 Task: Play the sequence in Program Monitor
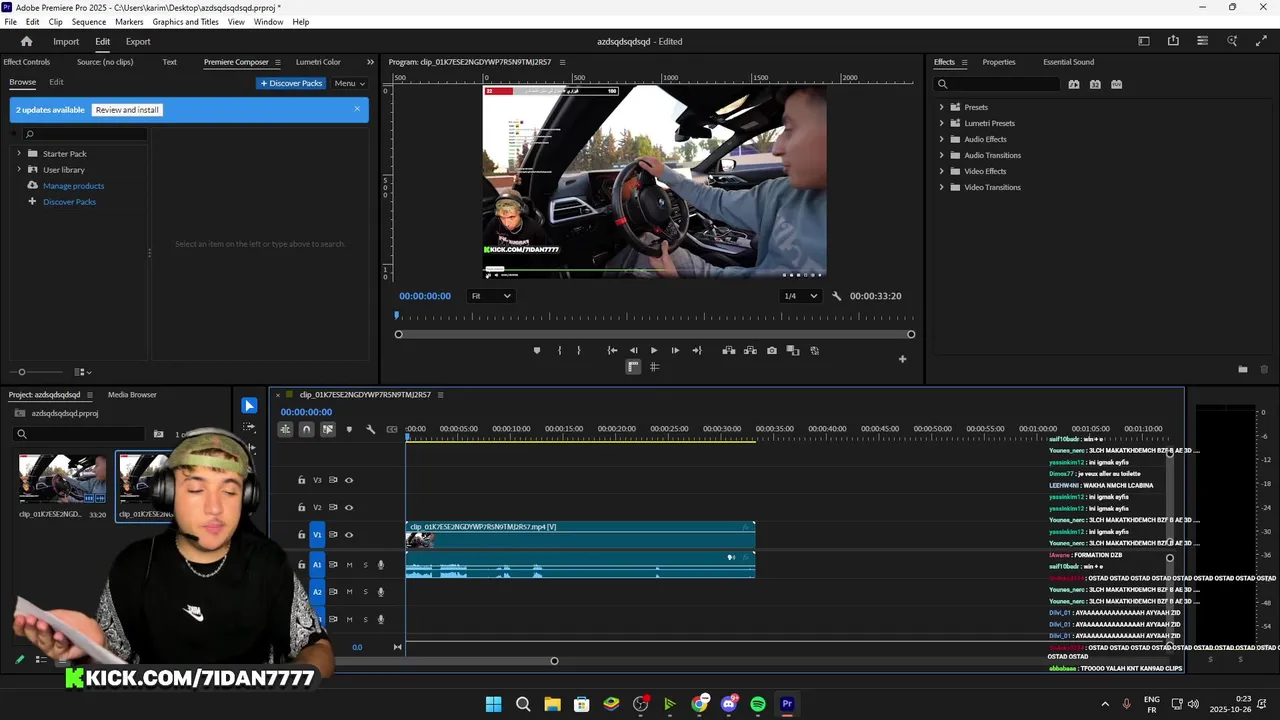tap(654, 350)
